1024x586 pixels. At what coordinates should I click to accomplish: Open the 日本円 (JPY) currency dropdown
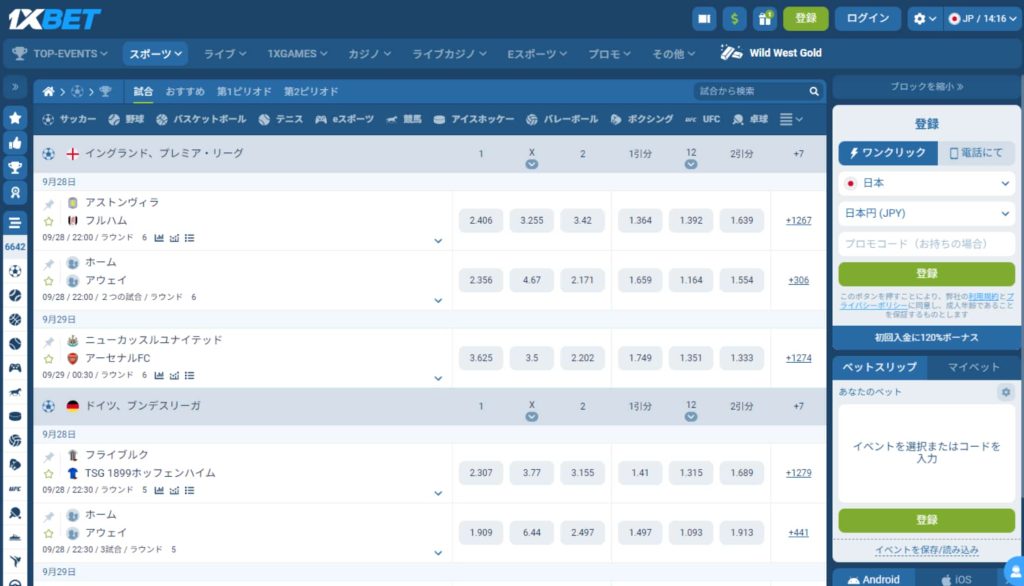927,213
